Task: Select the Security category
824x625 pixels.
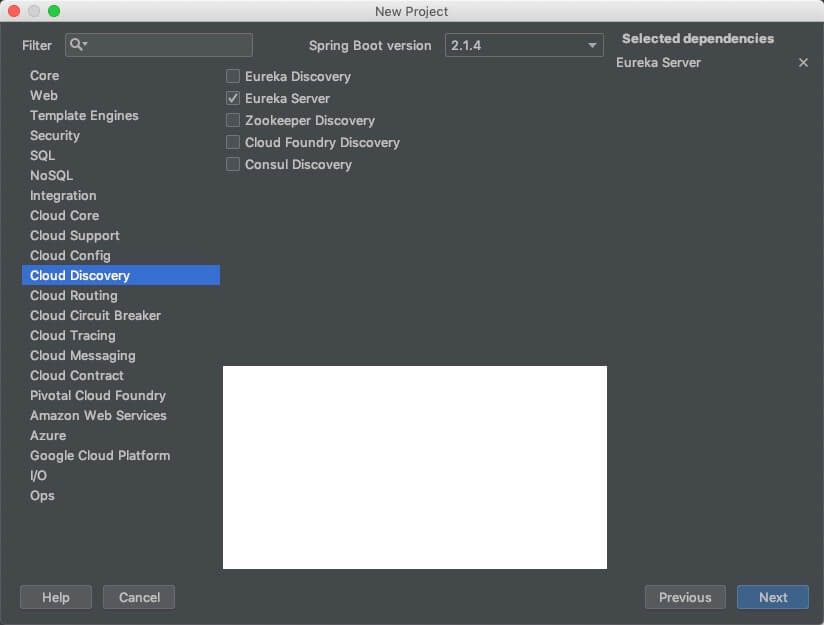Action: [121, 136]
